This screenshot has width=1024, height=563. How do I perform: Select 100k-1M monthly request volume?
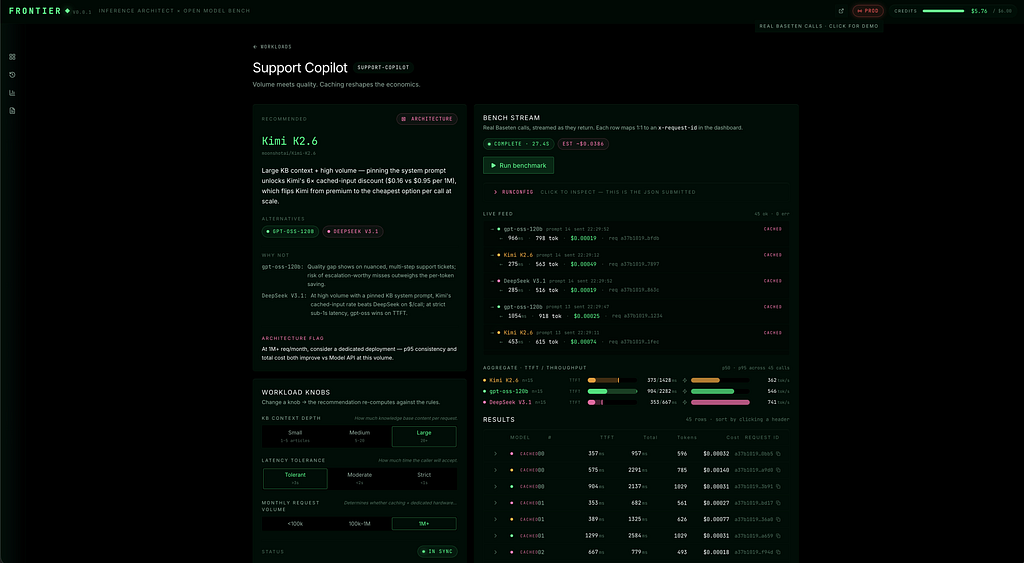point(359,524)
